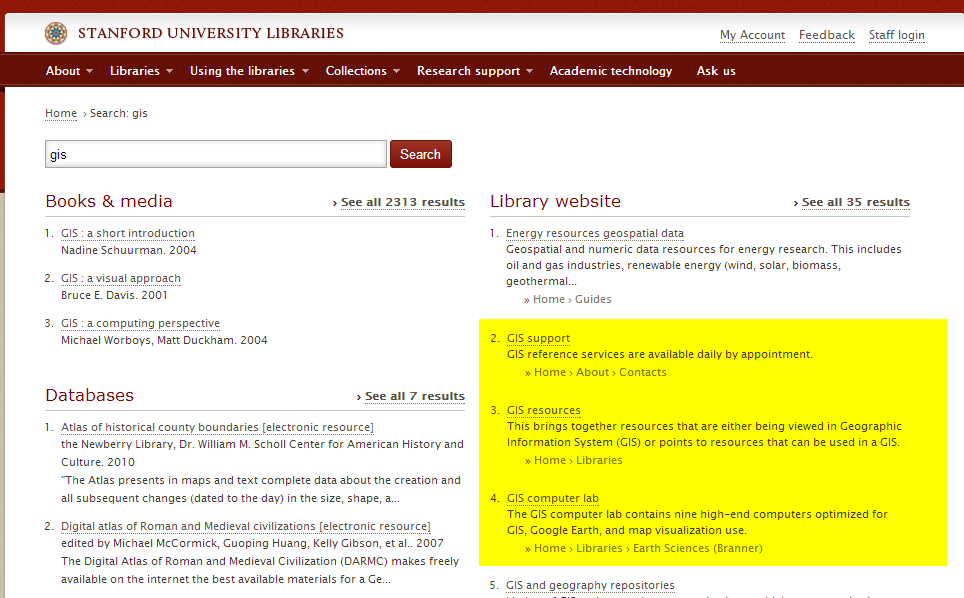Click the Books & media heading
Screen dimensions: 964x598
[x=109, y=202]
